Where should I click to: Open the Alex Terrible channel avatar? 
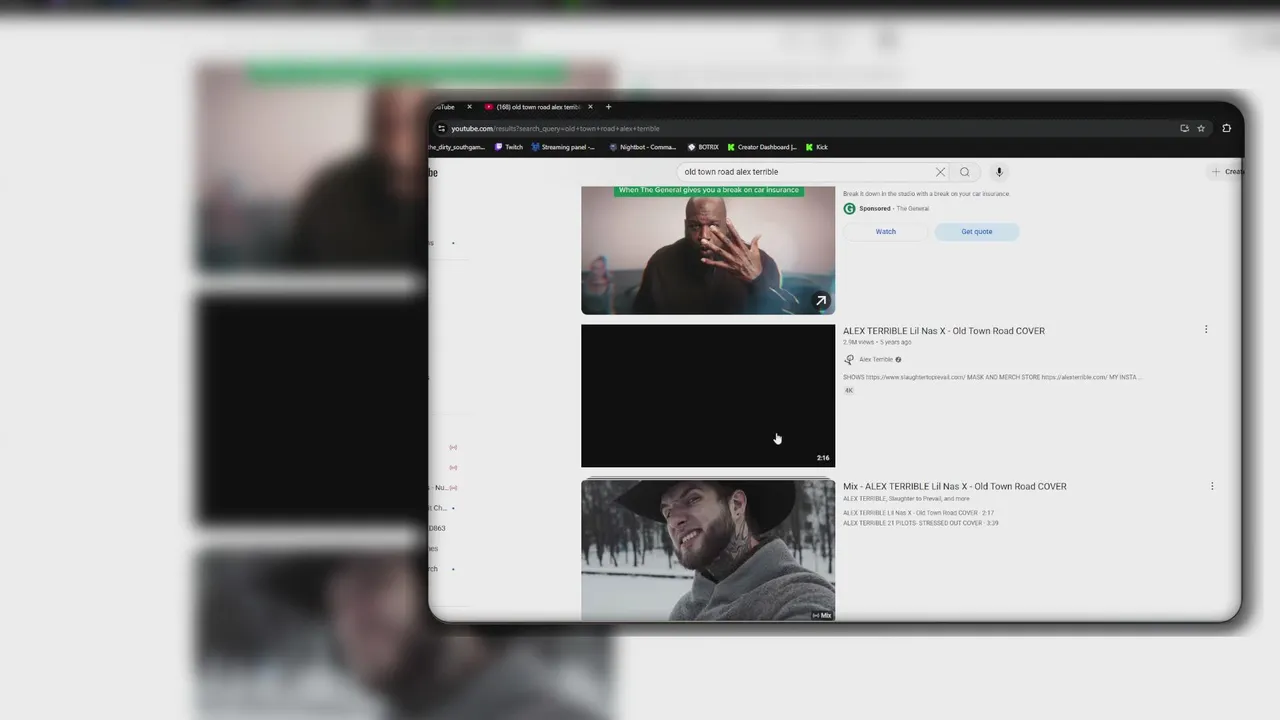point(849,359)
